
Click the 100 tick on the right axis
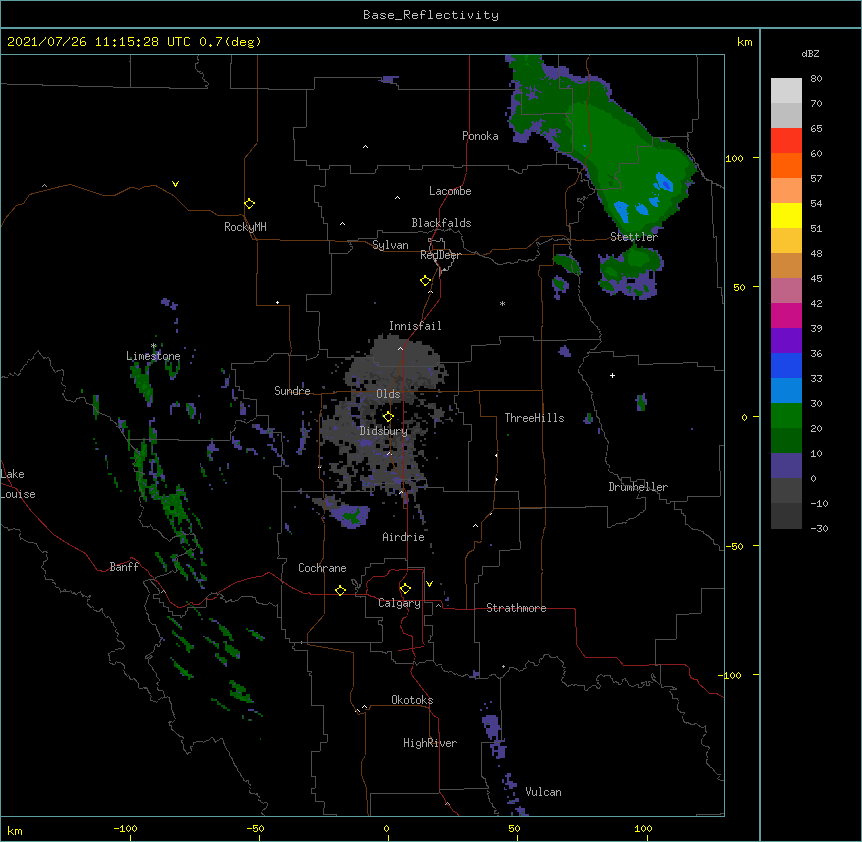click(x=734, y=158)
